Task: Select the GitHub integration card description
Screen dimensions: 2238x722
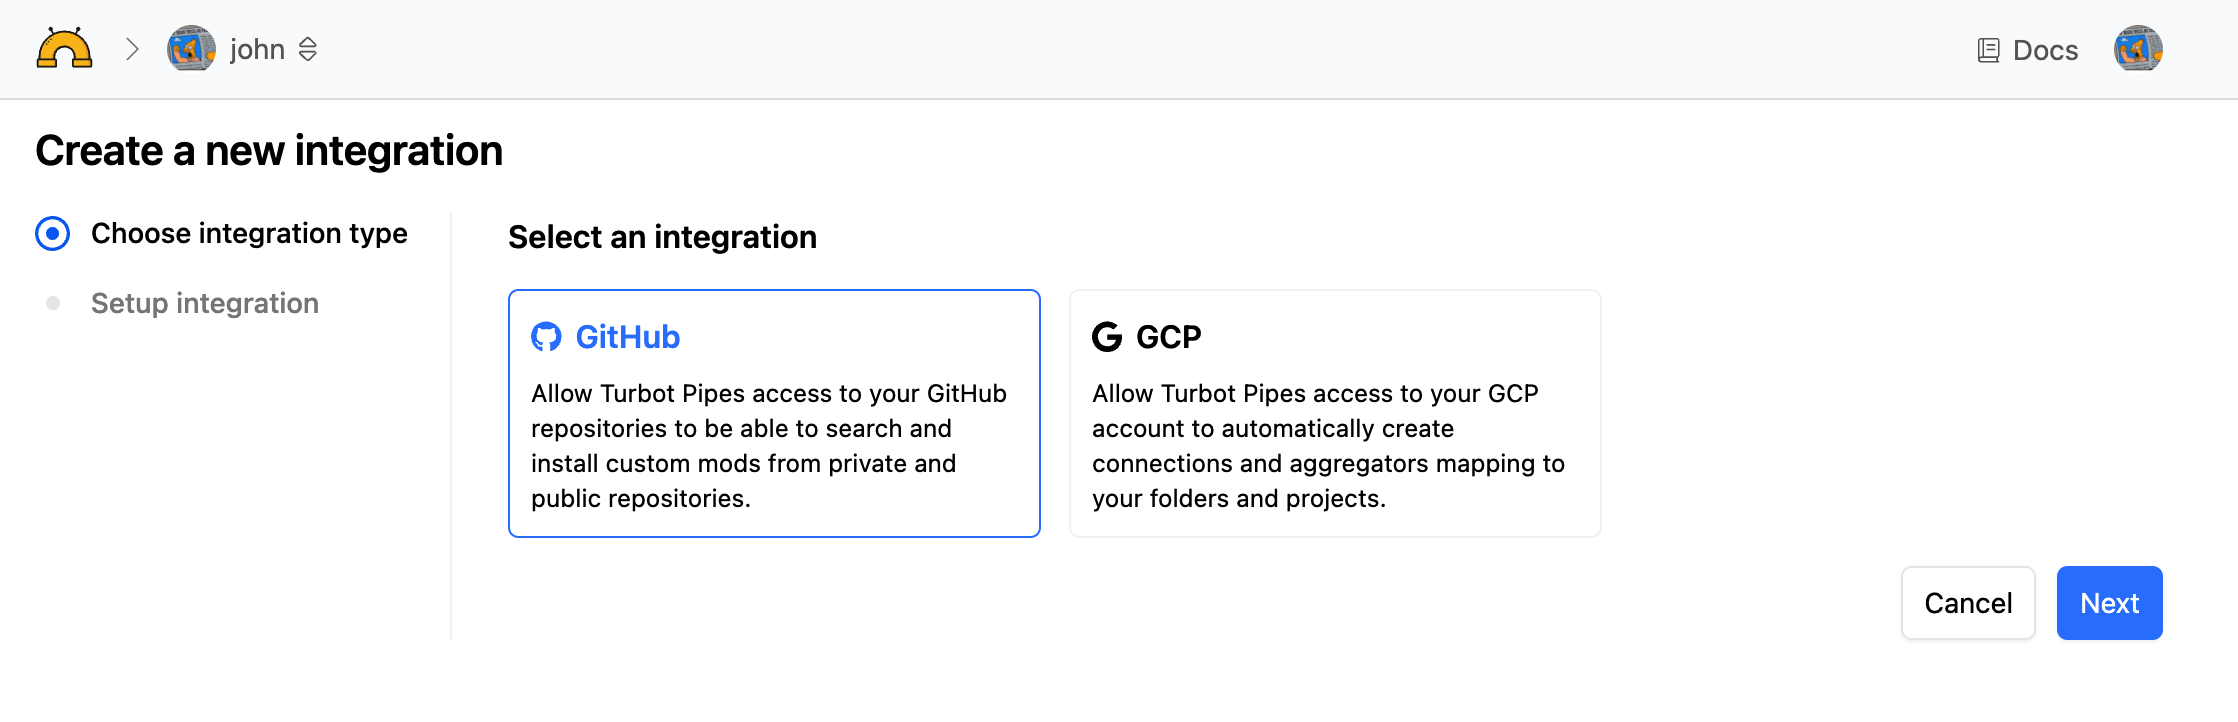Action: pos(770,446)
